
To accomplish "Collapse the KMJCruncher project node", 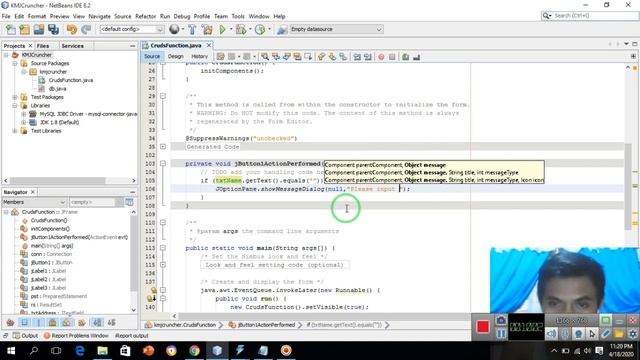I will coord(6,55).
